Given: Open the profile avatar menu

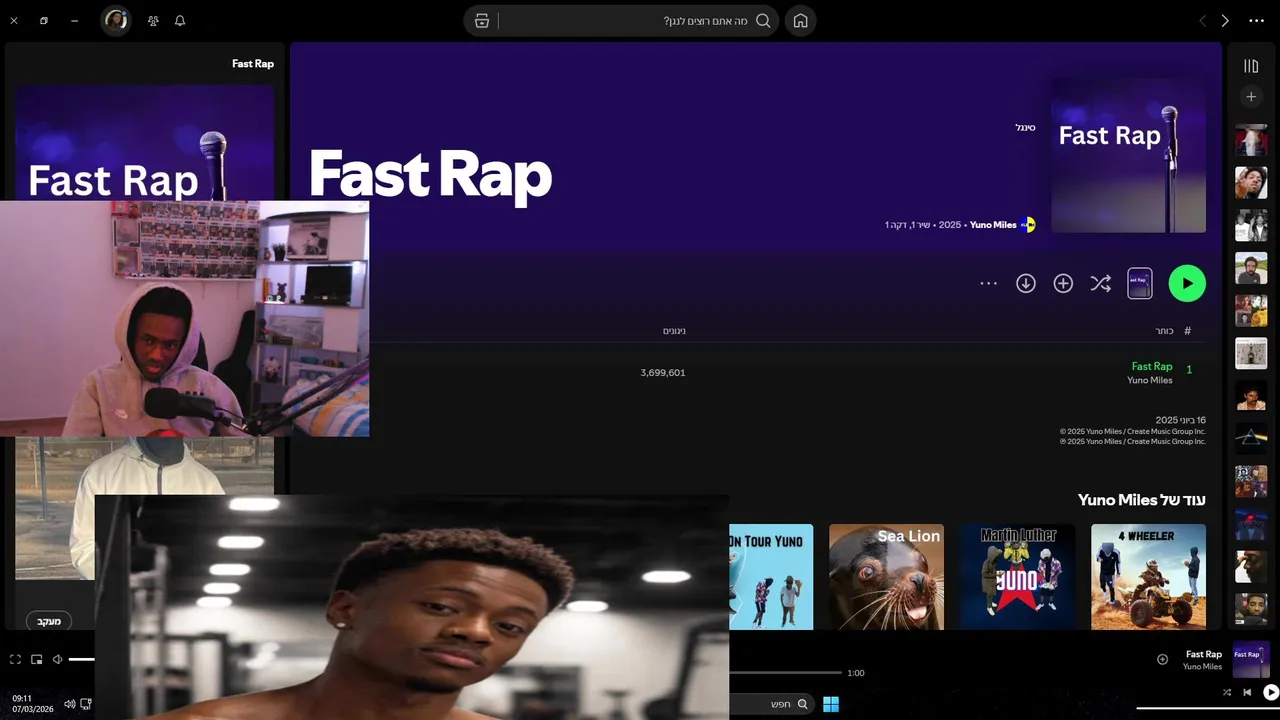Looking at the screenshot, I should tap(116, 20).
